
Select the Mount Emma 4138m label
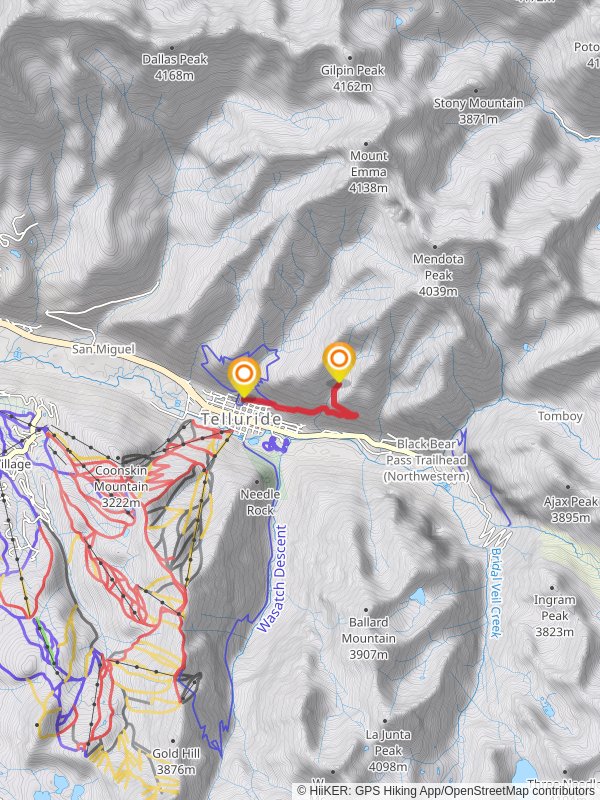coord(368,172)
